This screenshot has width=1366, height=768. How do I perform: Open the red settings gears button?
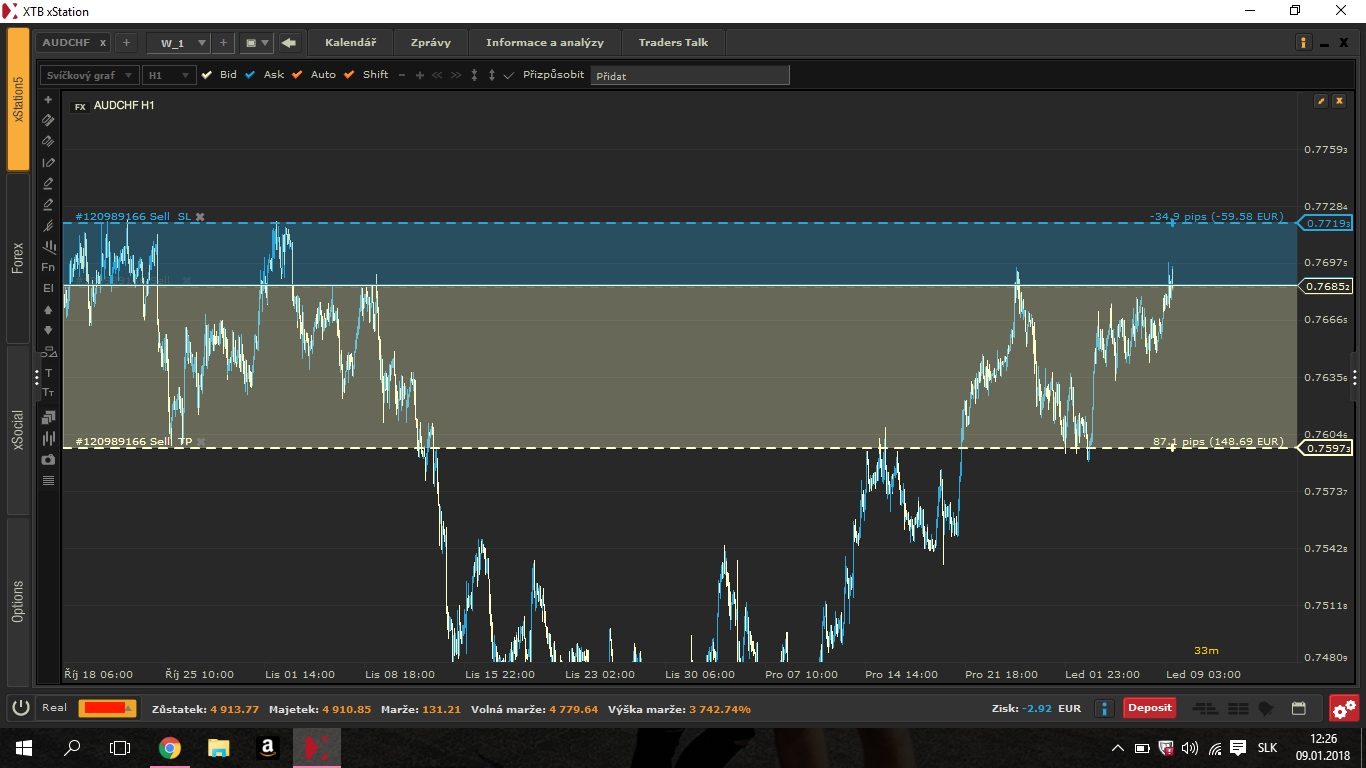point(1344,708)
